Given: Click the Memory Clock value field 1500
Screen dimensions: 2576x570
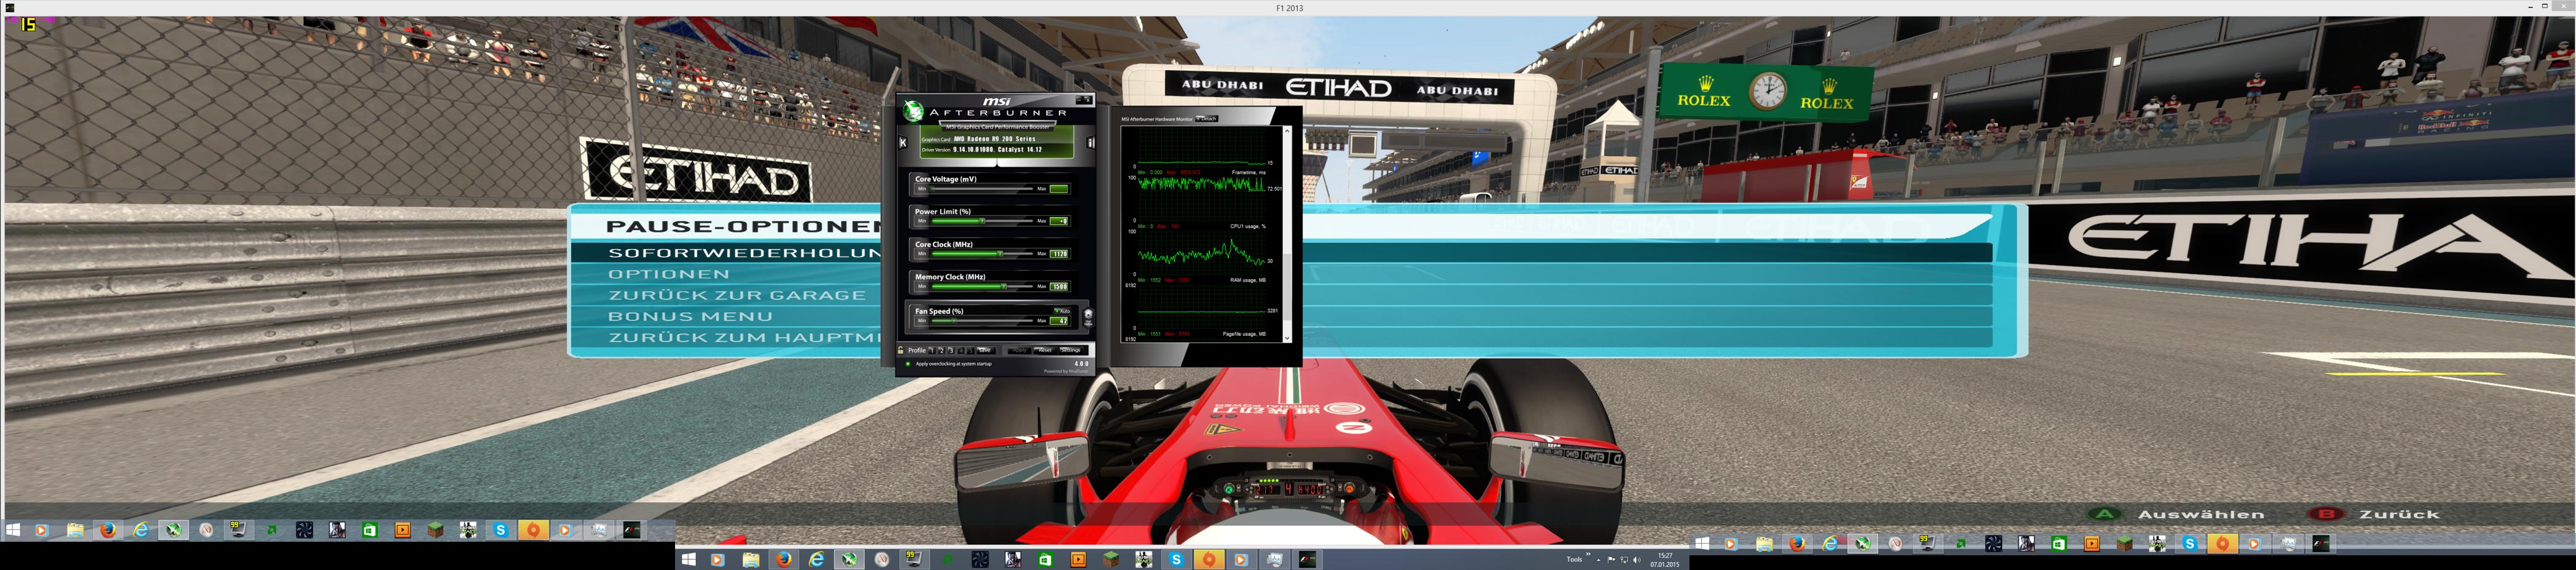Looking at the screenshot, I should pos(1059,287).
